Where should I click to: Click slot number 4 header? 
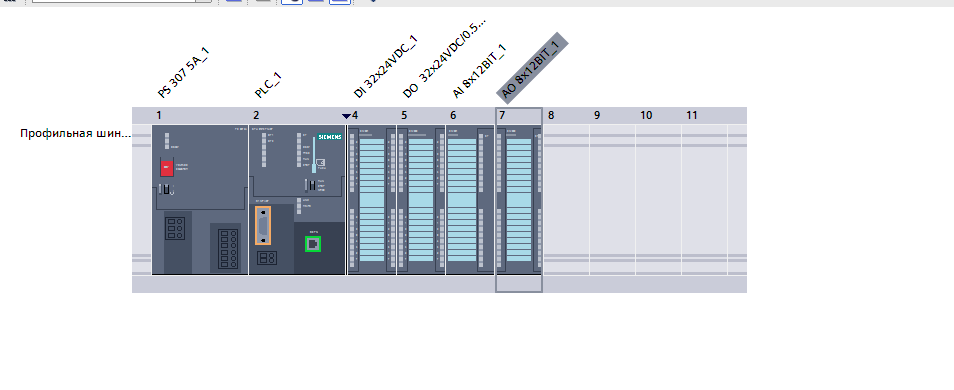pyautogui.click(x=355, y=115)
